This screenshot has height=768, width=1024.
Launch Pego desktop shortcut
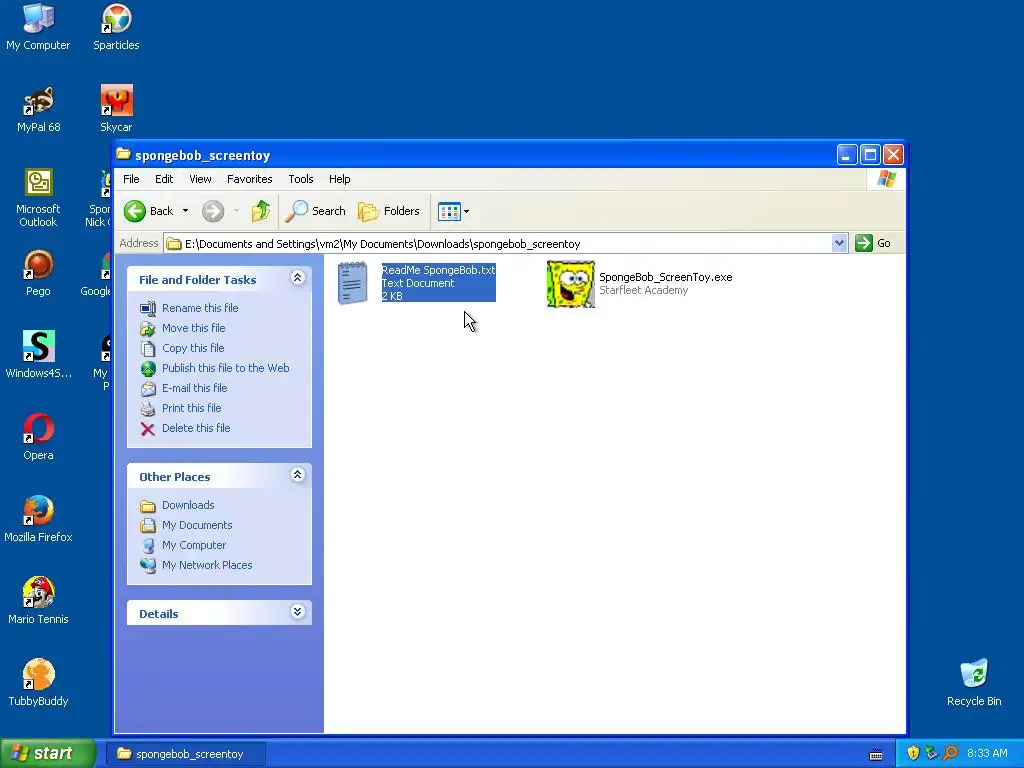pos(39,272)
